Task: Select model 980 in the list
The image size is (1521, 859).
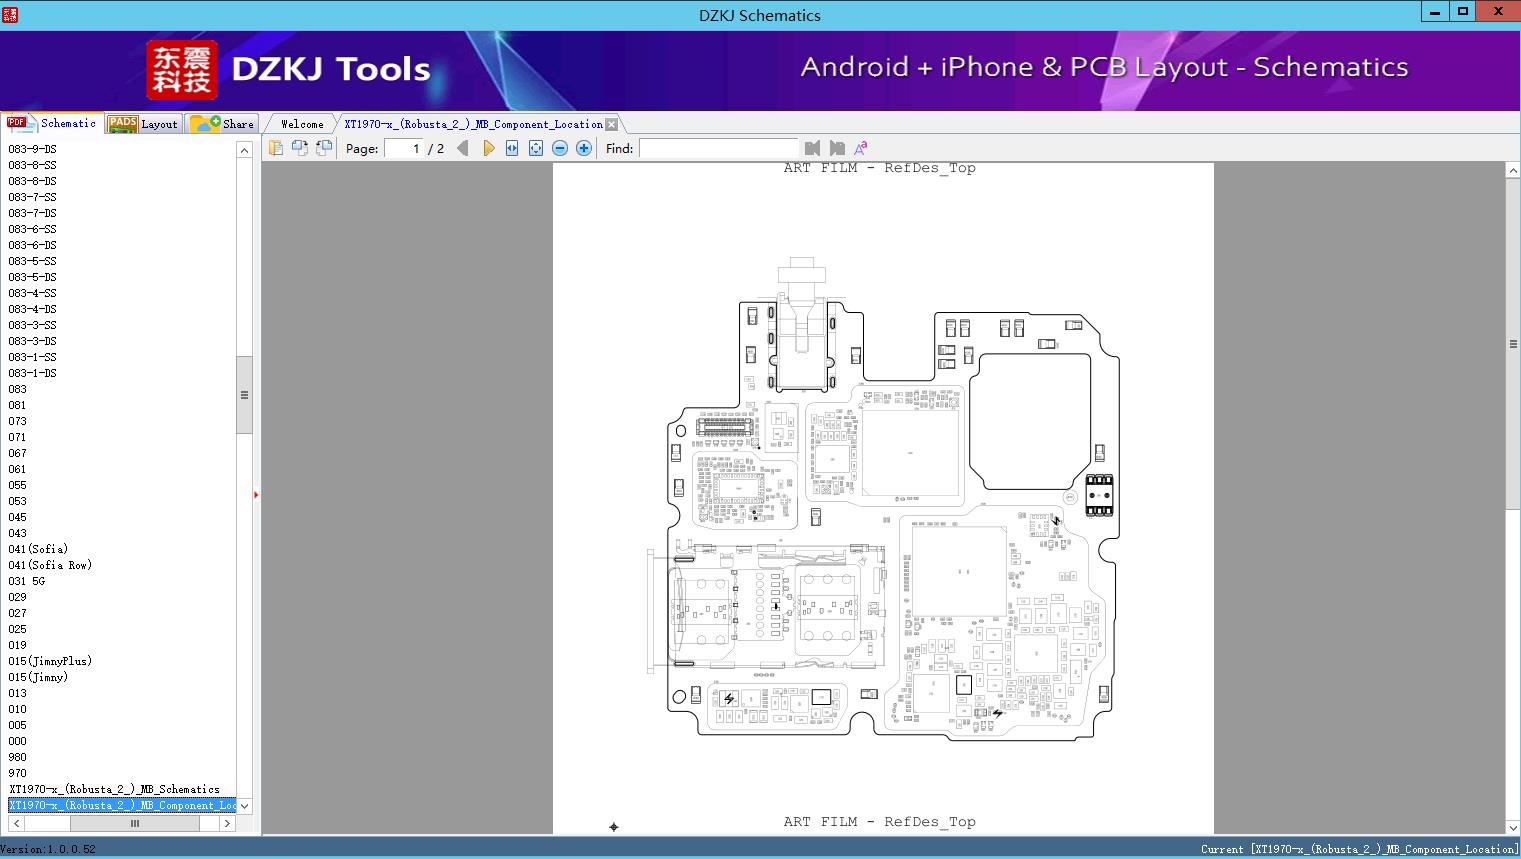Action: point(17,757)
